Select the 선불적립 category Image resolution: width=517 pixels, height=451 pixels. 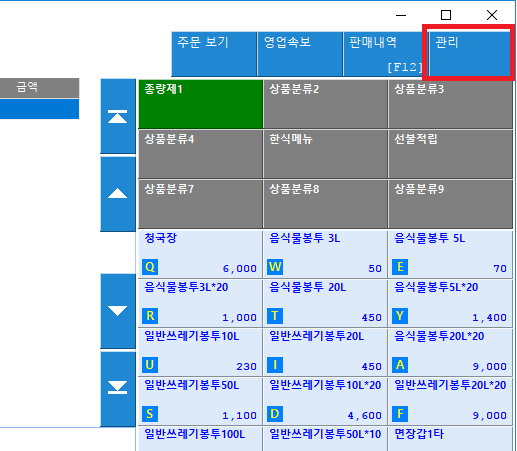[x=450, y=154]
